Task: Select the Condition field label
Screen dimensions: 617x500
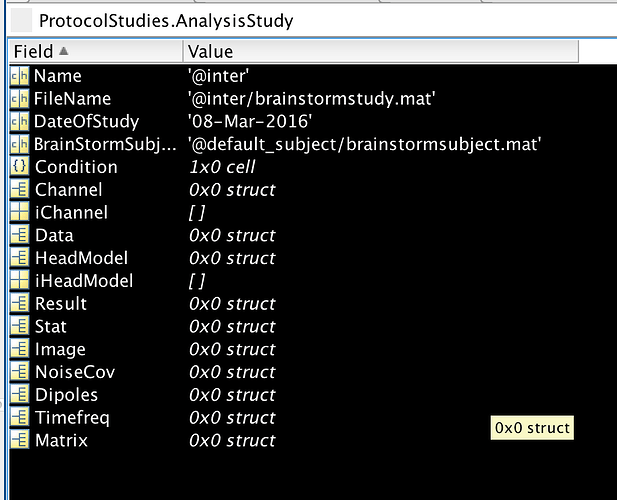Action: [76, 167]
